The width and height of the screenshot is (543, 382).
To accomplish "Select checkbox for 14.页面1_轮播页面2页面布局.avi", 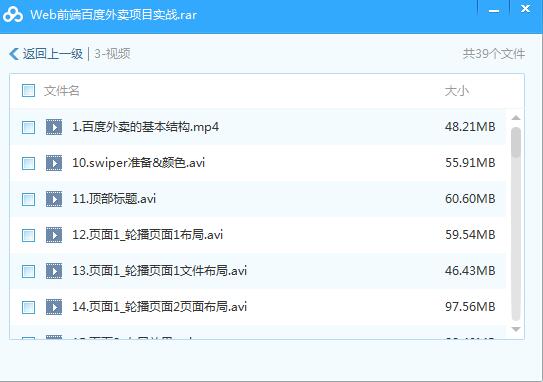I will (x=28, y=308).
